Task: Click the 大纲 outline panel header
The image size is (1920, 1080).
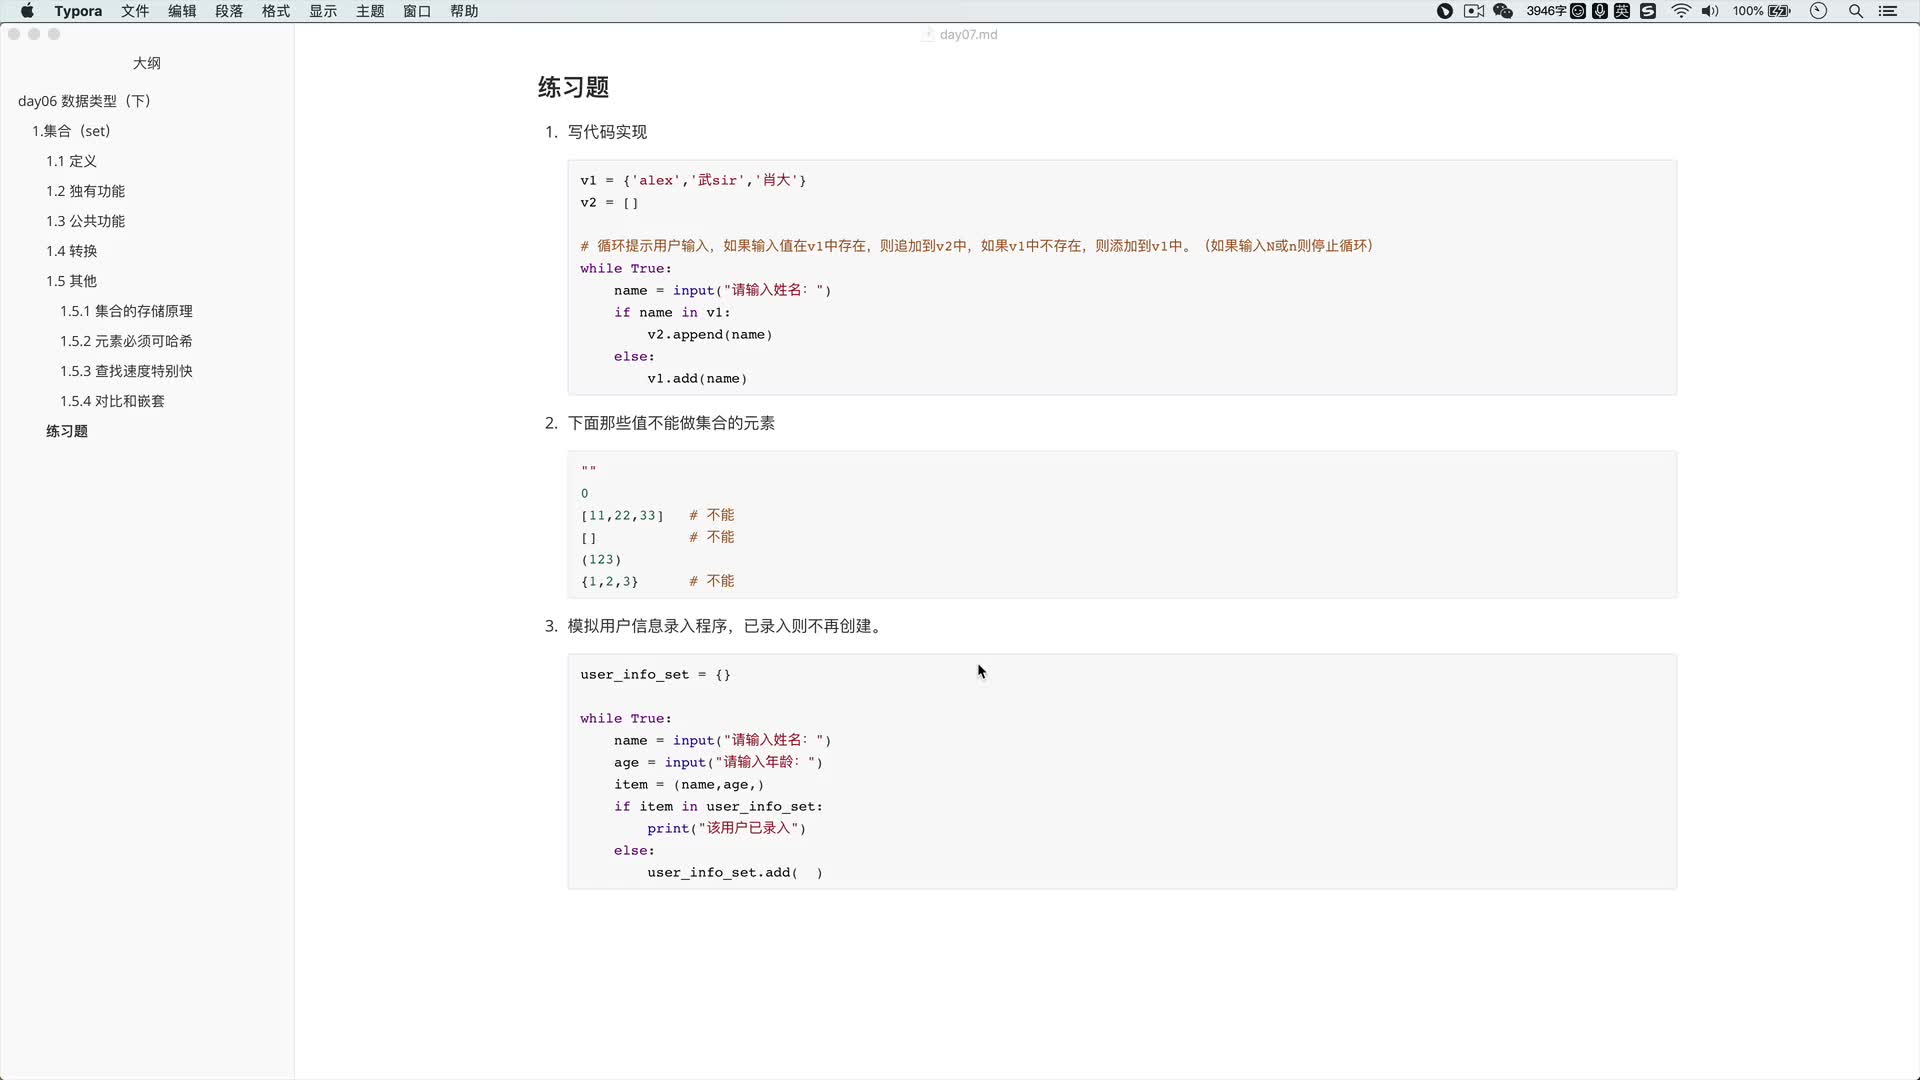Action: (x=147, y=63)
